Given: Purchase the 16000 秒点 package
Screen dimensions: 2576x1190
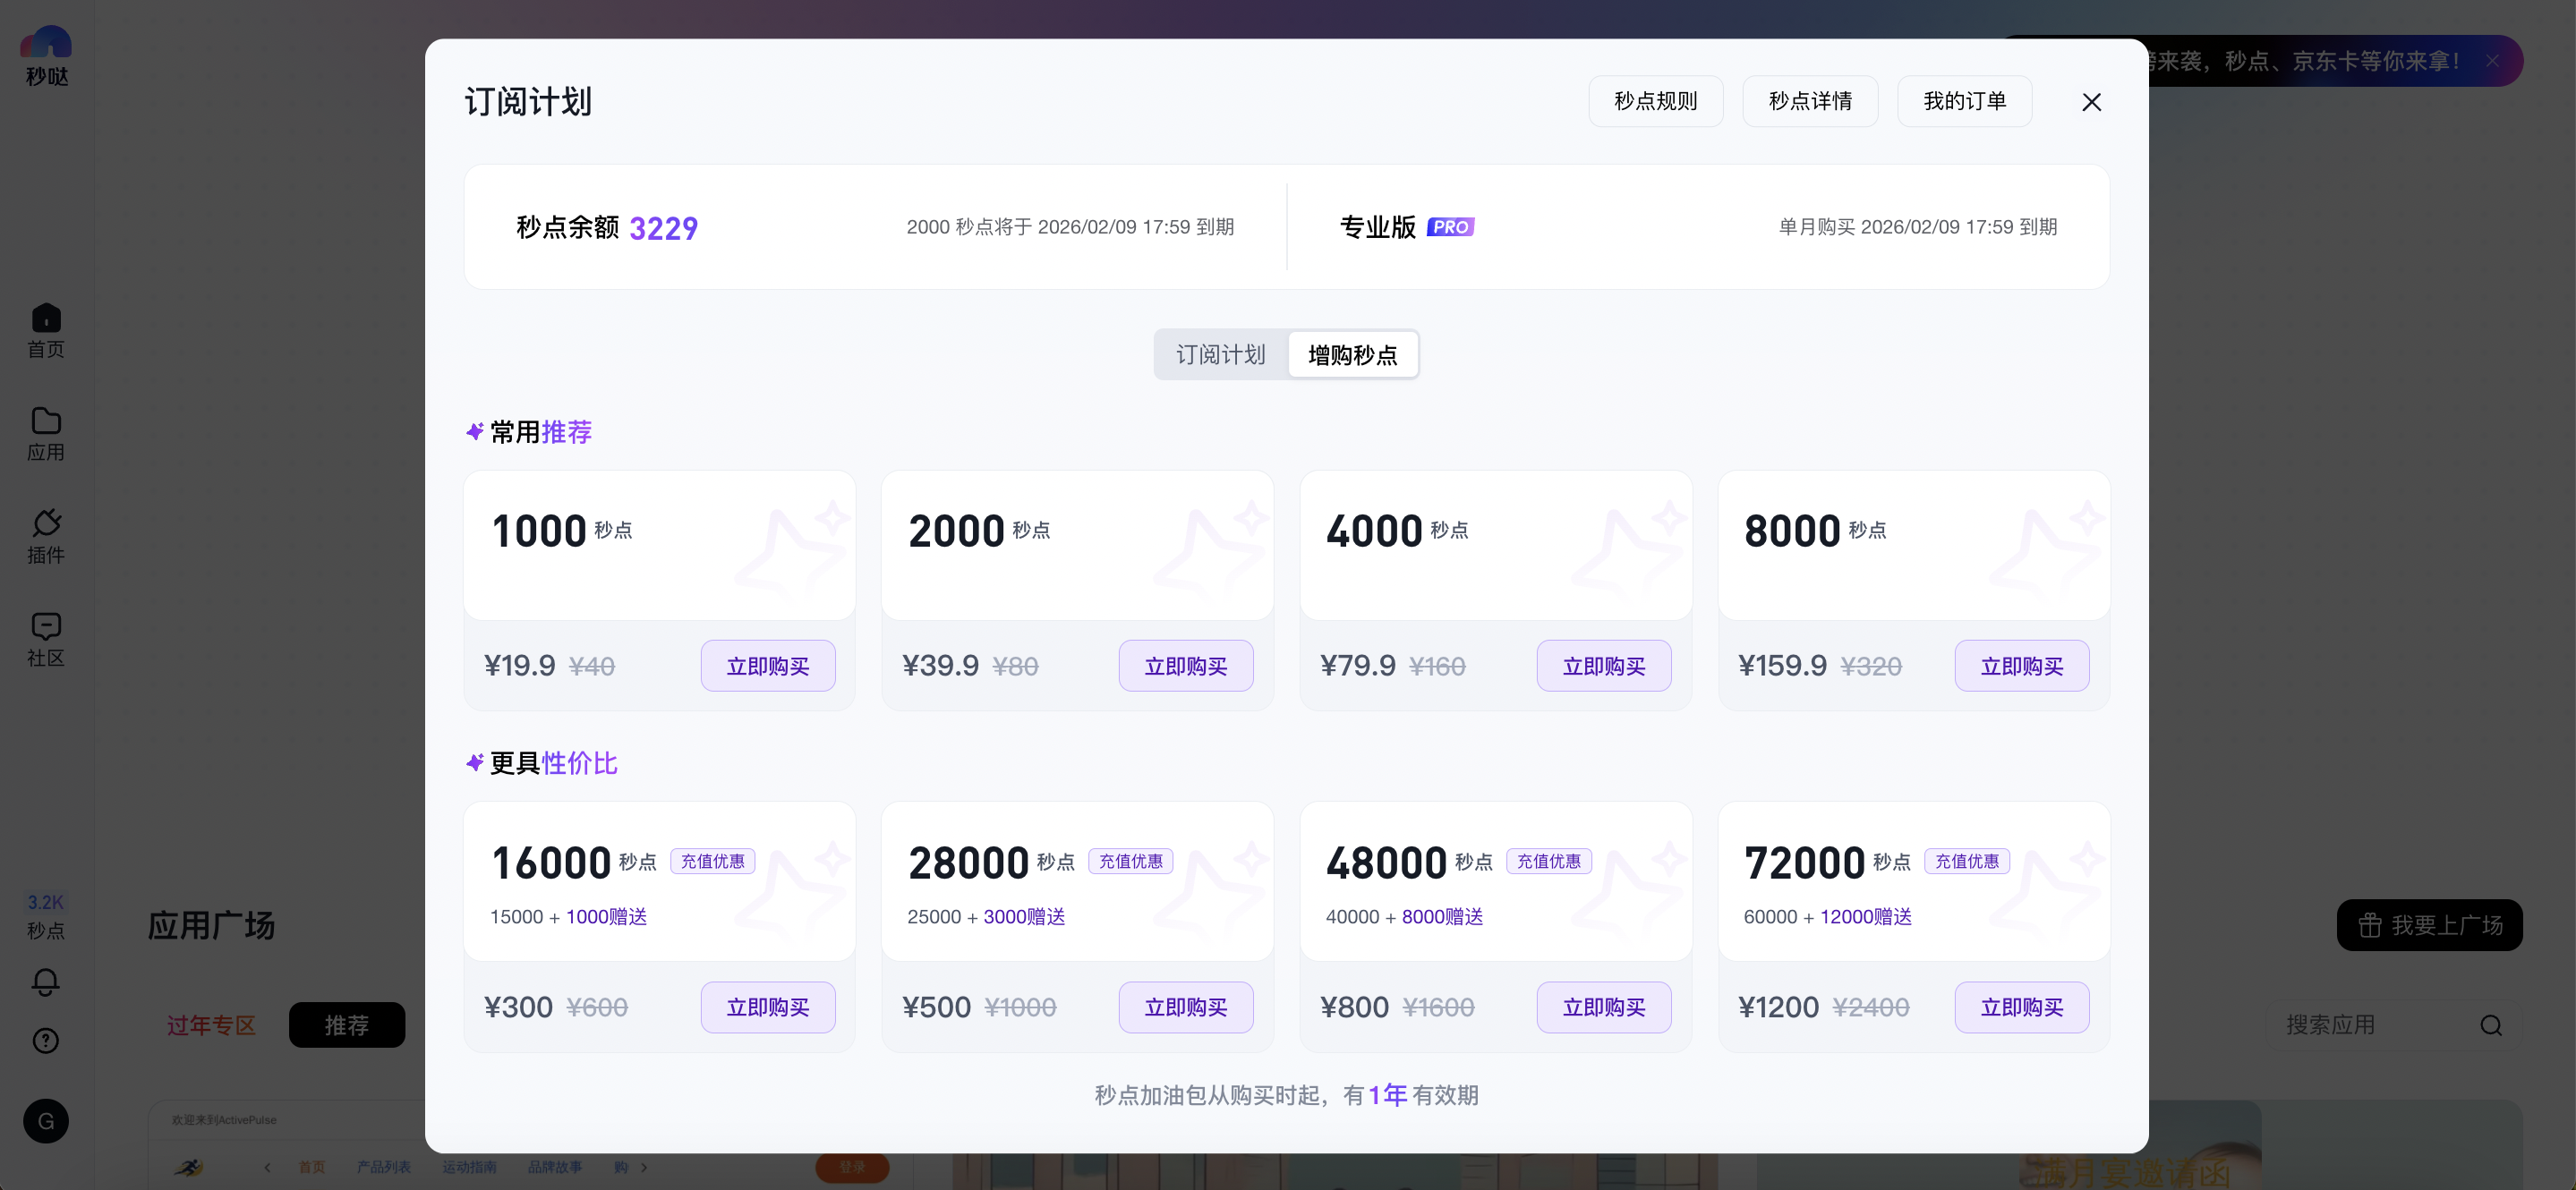Looking at the screenshot, I should (767, 1007).
